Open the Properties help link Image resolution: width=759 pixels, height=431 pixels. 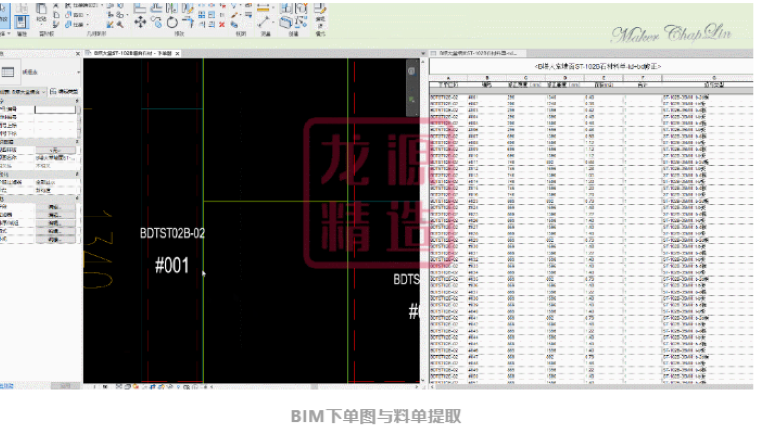pyautogui.click(x=7, y=386)
